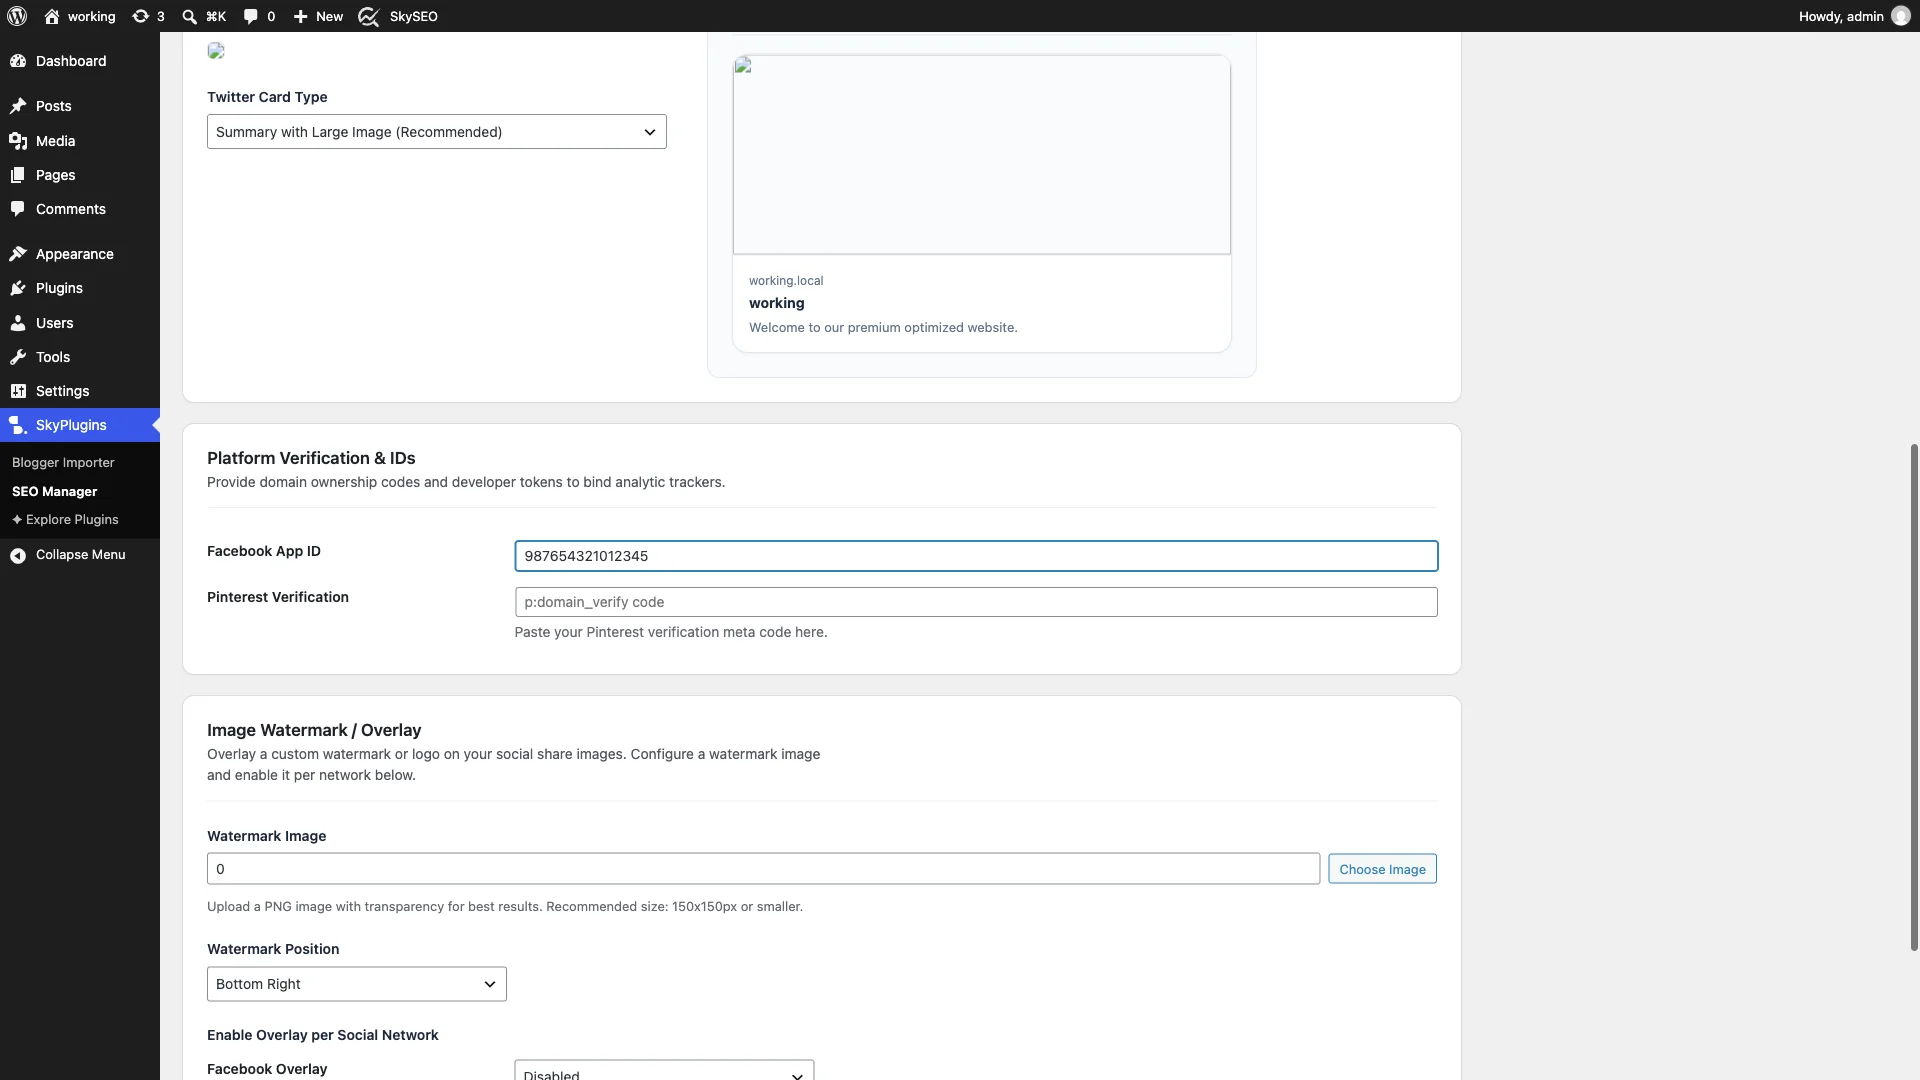The width and height of the screenshot is (1920, 1080).
Task: Collapse the admin menu
Action: [x=80, y=554]
